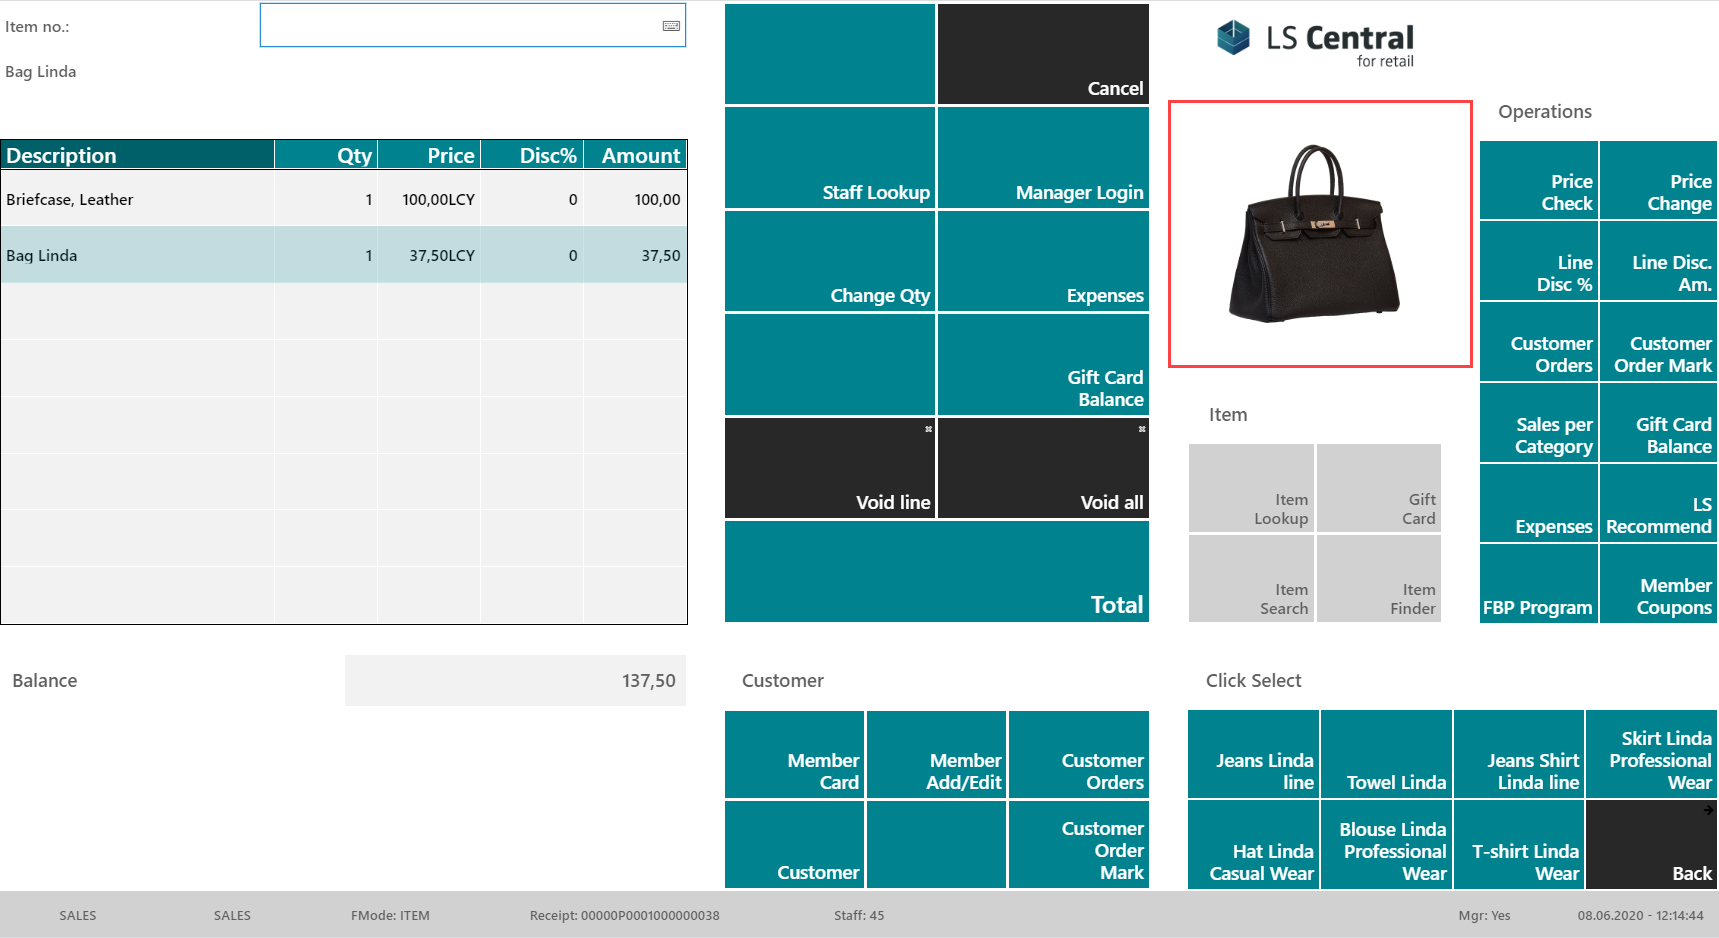
Task: Open Sales per Category
Action: click(x=1539, y=423)
